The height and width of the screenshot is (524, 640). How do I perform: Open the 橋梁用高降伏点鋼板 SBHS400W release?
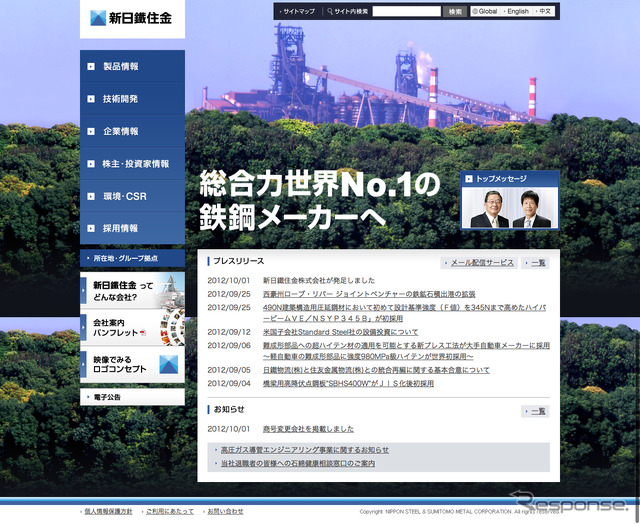point(348,383)
